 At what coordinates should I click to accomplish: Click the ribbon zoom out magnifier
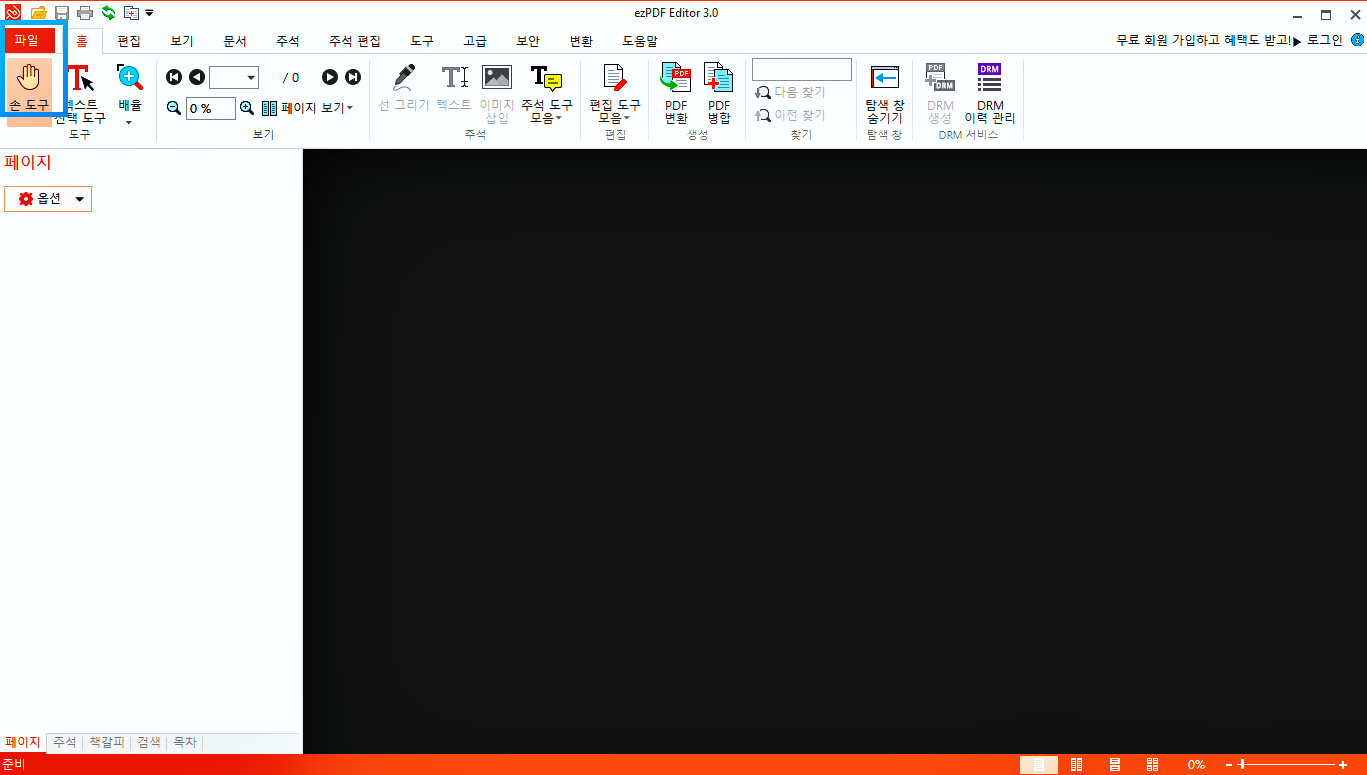pos(174,108)
